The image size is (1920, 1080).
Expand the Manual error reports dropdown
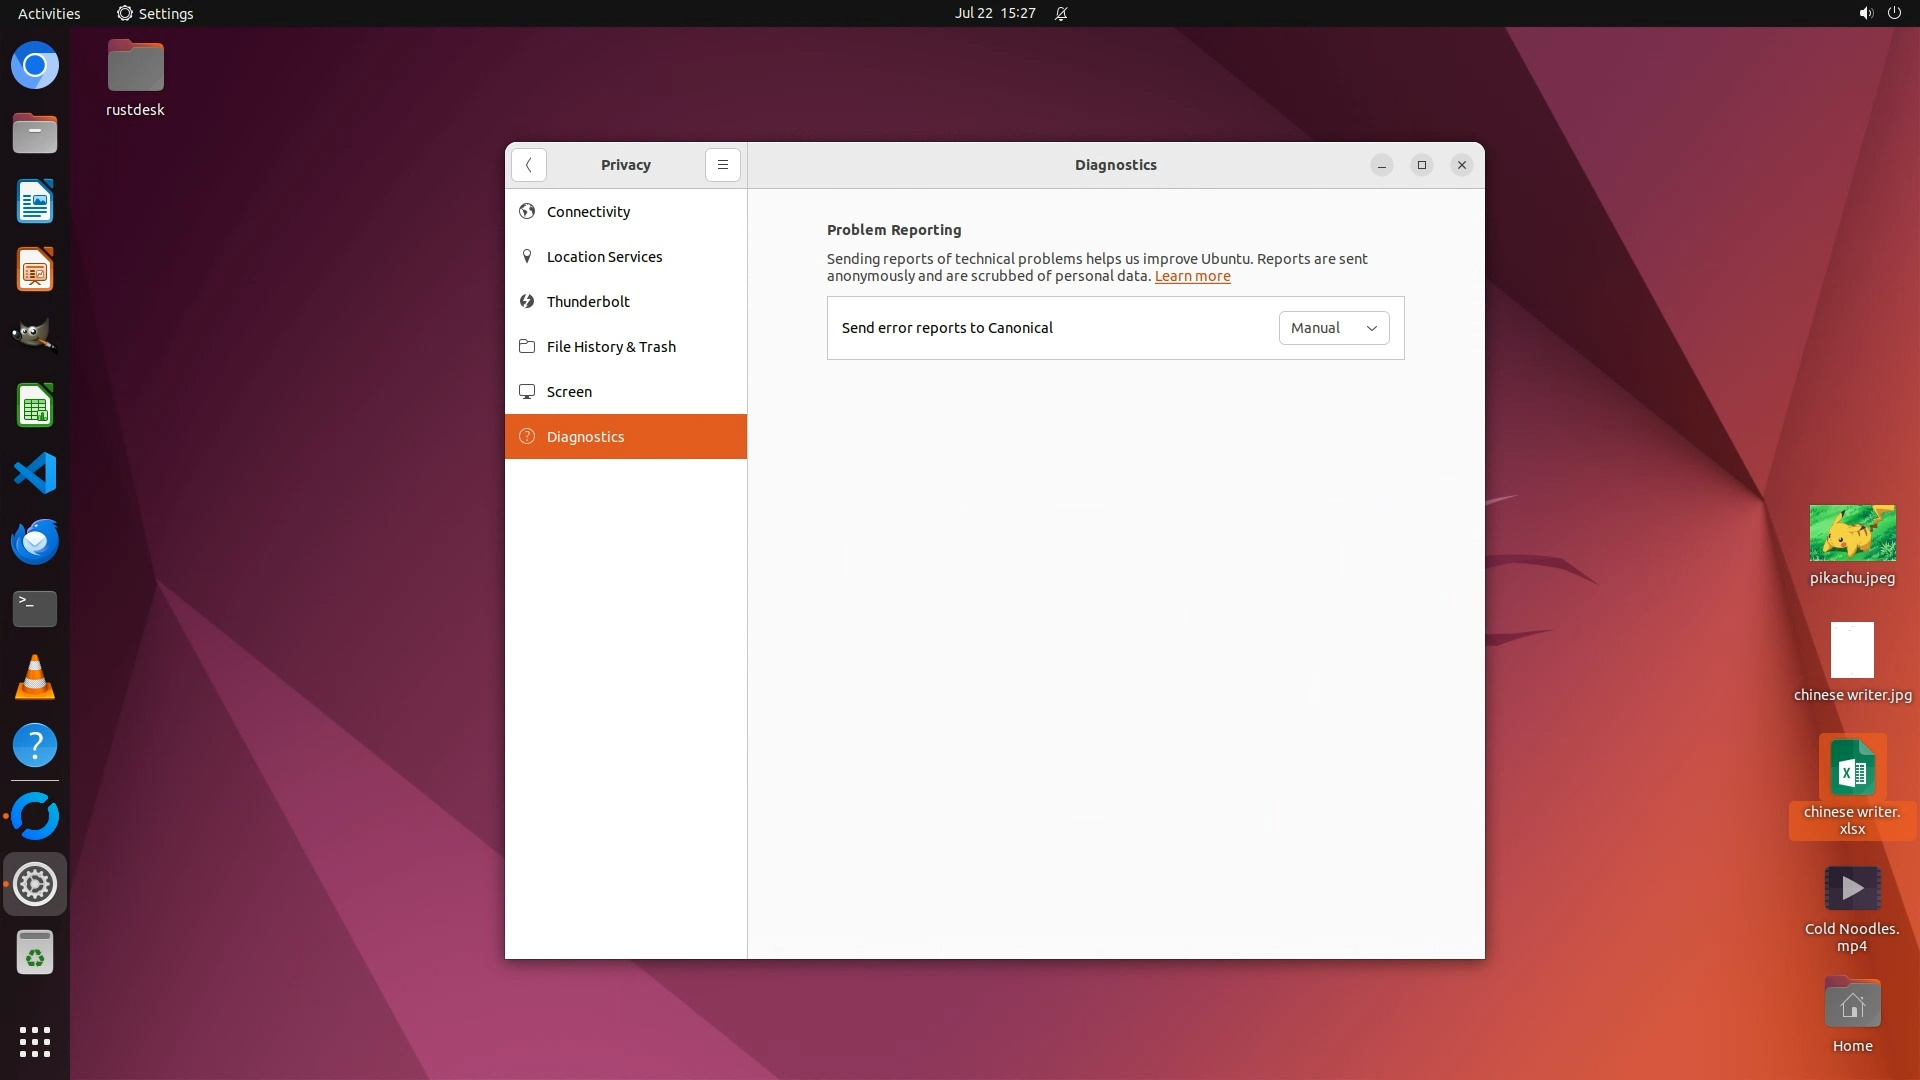tap(1333, 328)
